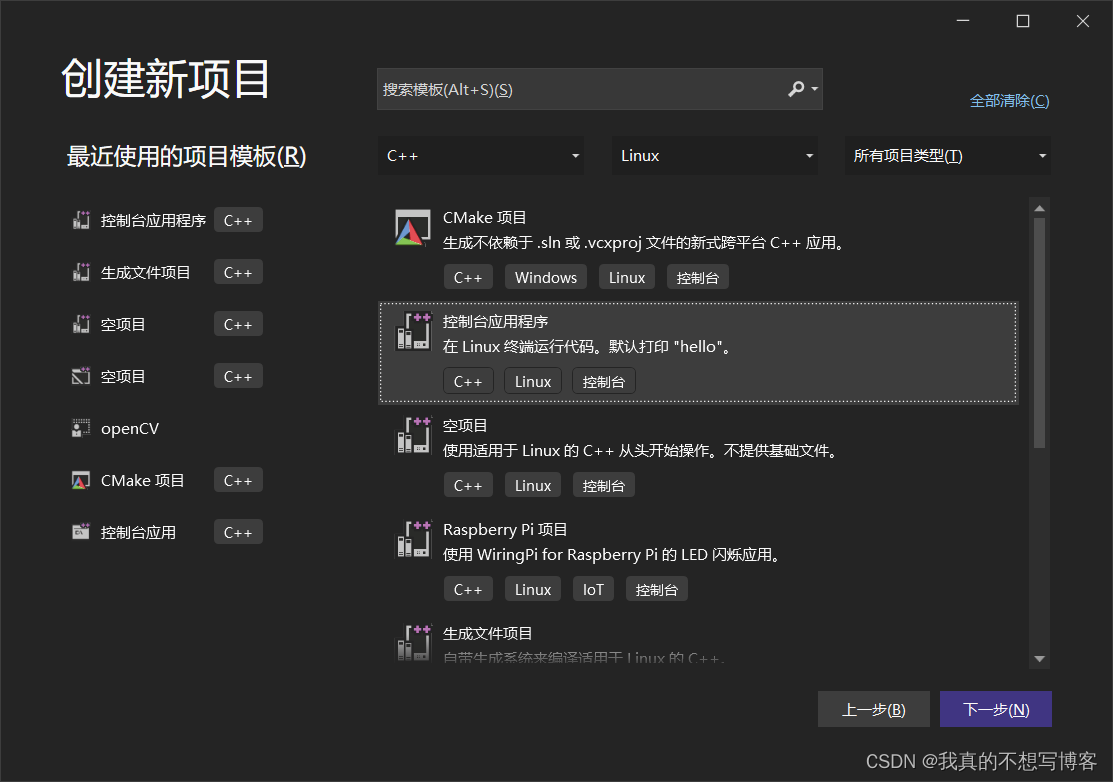The height and width of the screenshot is (782, 1113).
Task: Click the search magnifier icon
Action: (797, 89)
